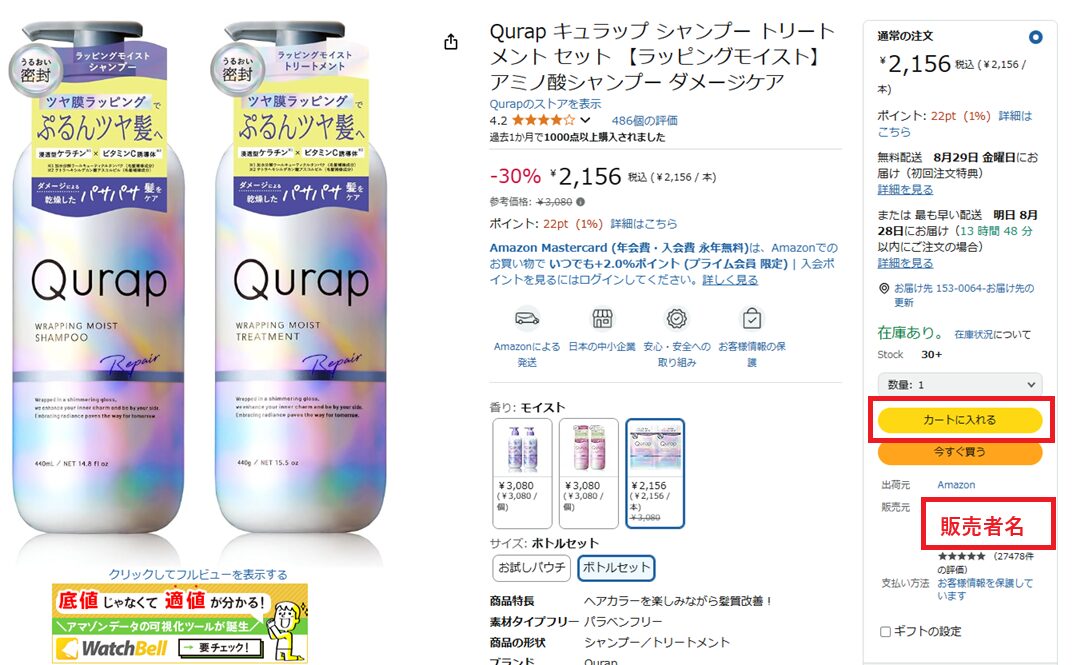1073x665 pixels.
Task: Choose the first purple bottle scent variant
Action: (x=522, y=473)
